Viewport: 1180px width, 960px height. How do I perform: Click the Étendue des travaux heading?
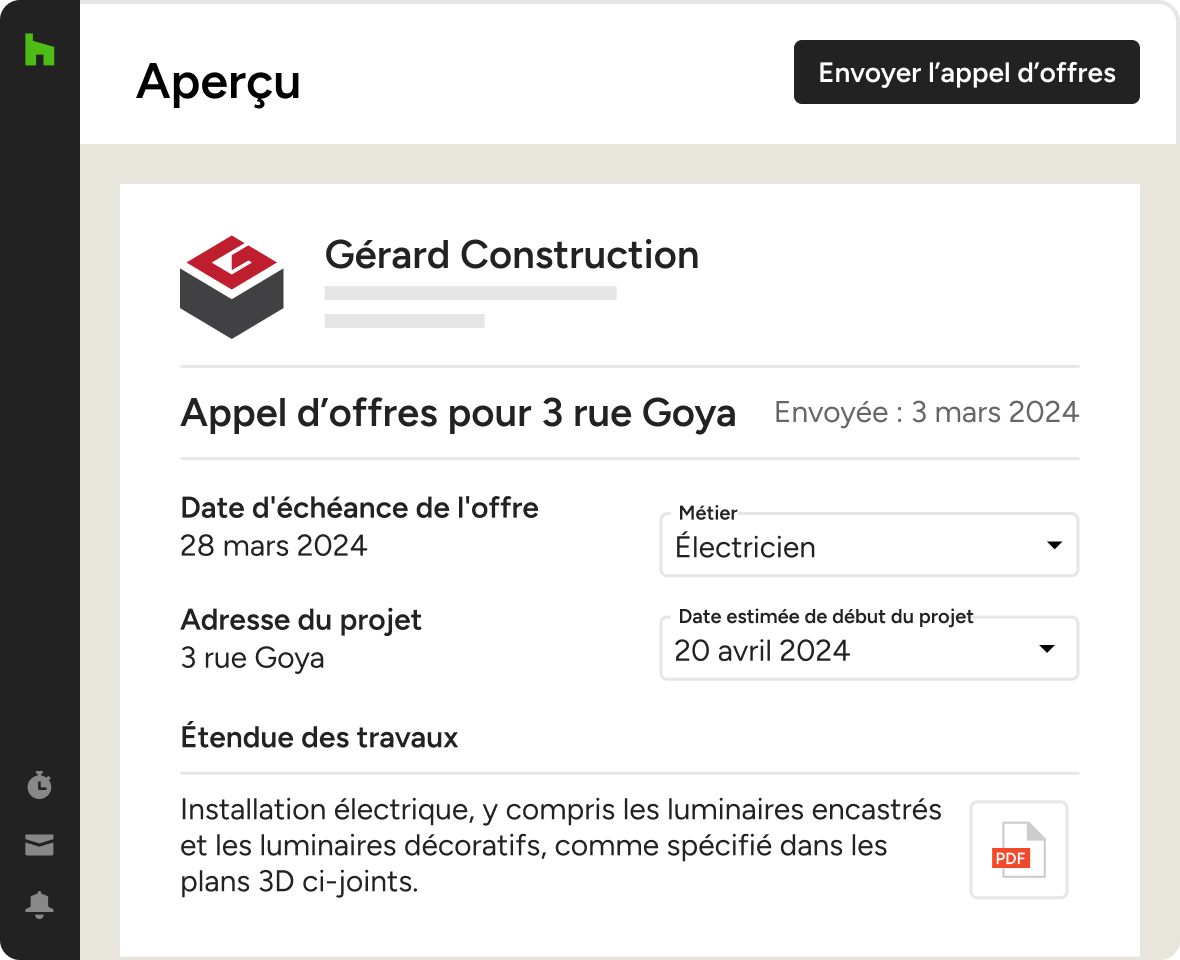(x=319, y=737)
